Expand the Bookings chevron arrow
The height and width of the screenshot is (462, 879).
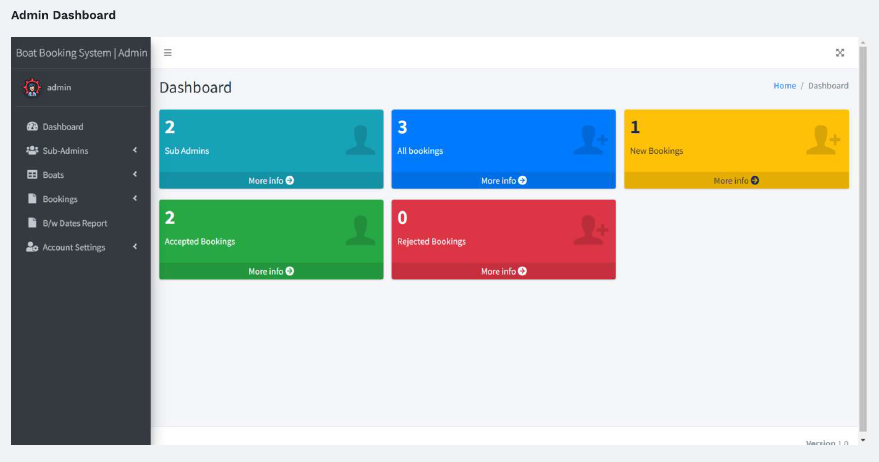(135, 198)
